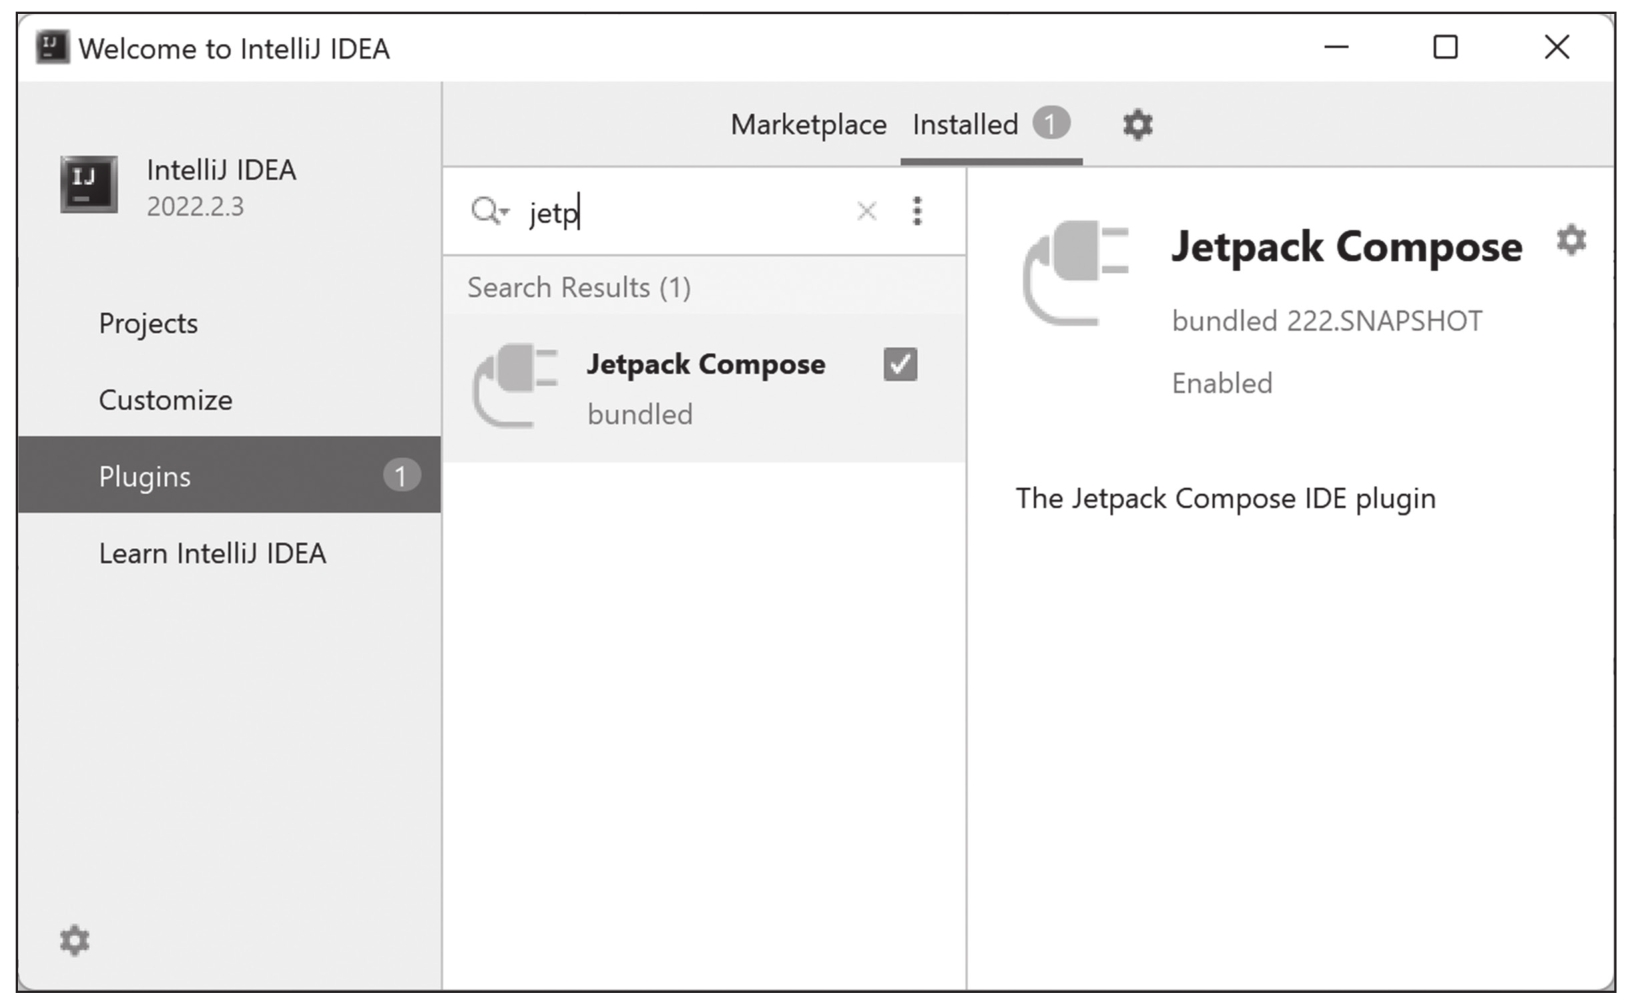Screen dimensions: 1632x1004
Task: Click the Jetpack Compose plug icon in results
Action: 515,386
